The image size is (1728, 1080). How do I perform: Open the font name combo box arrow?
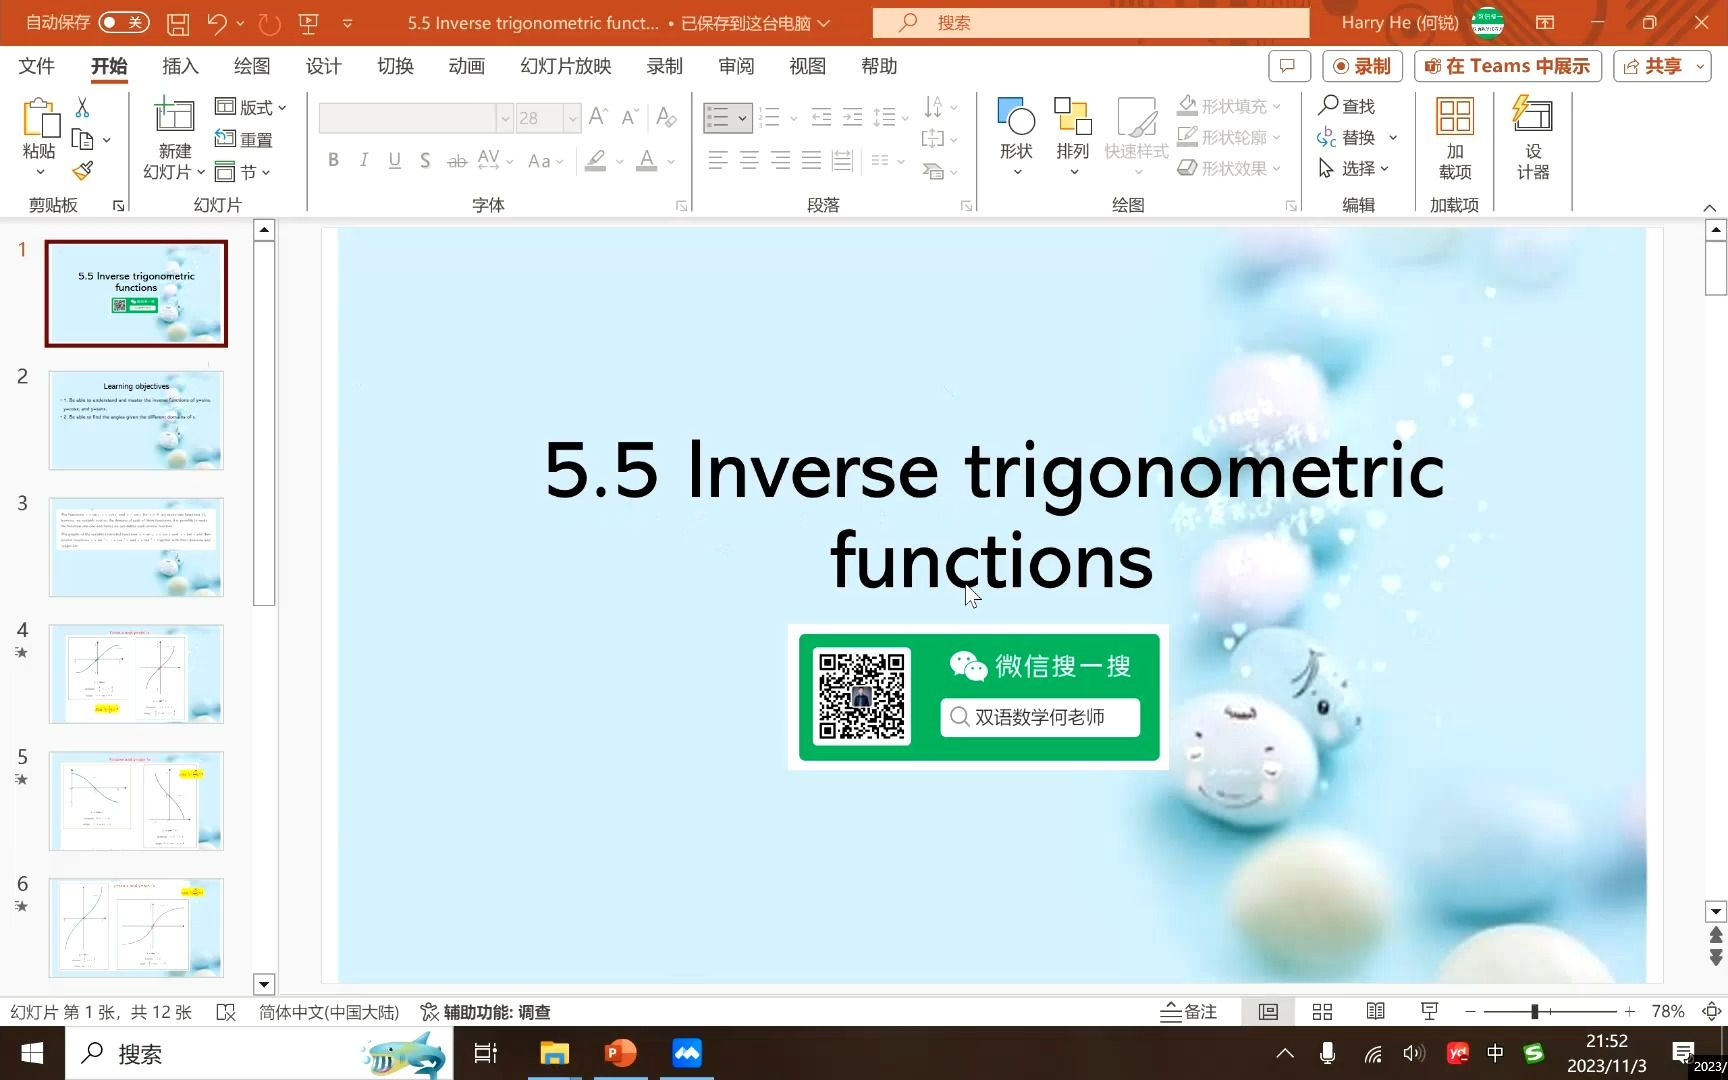point(505,118)
